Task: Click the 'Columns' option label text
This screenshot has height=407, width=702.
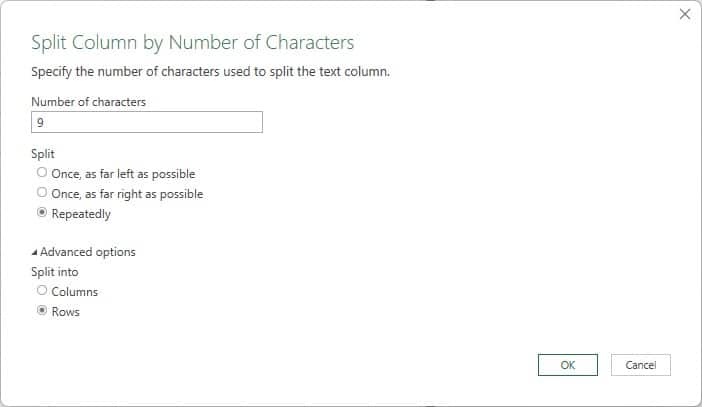Action: (x=75, y=291)
